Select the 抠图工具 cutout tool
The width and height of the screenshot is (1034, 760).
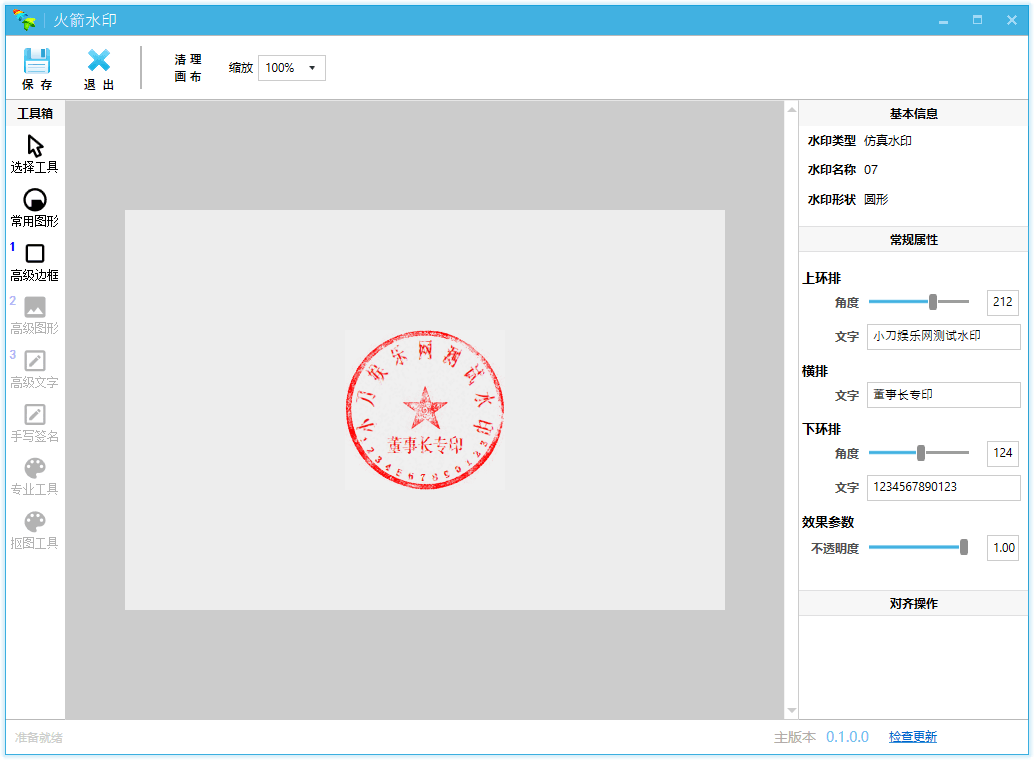pyautogui.click(x=35, y=522)
